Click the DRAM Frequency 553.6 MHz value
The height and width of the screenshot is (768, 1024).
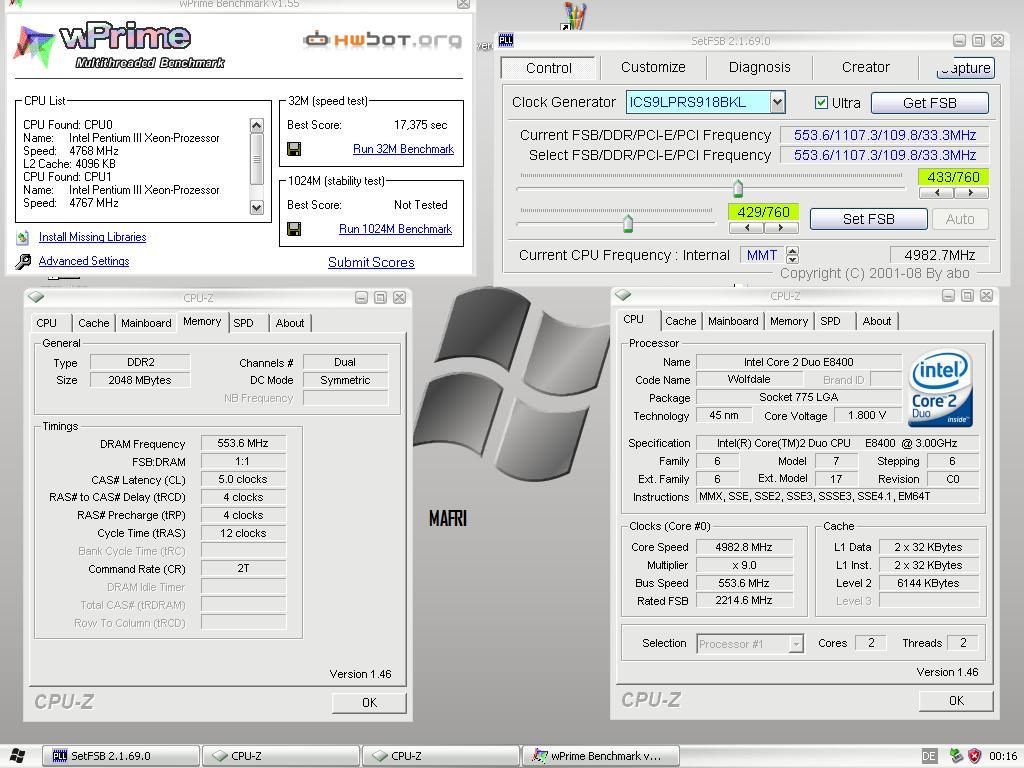(x=243, y=443)
